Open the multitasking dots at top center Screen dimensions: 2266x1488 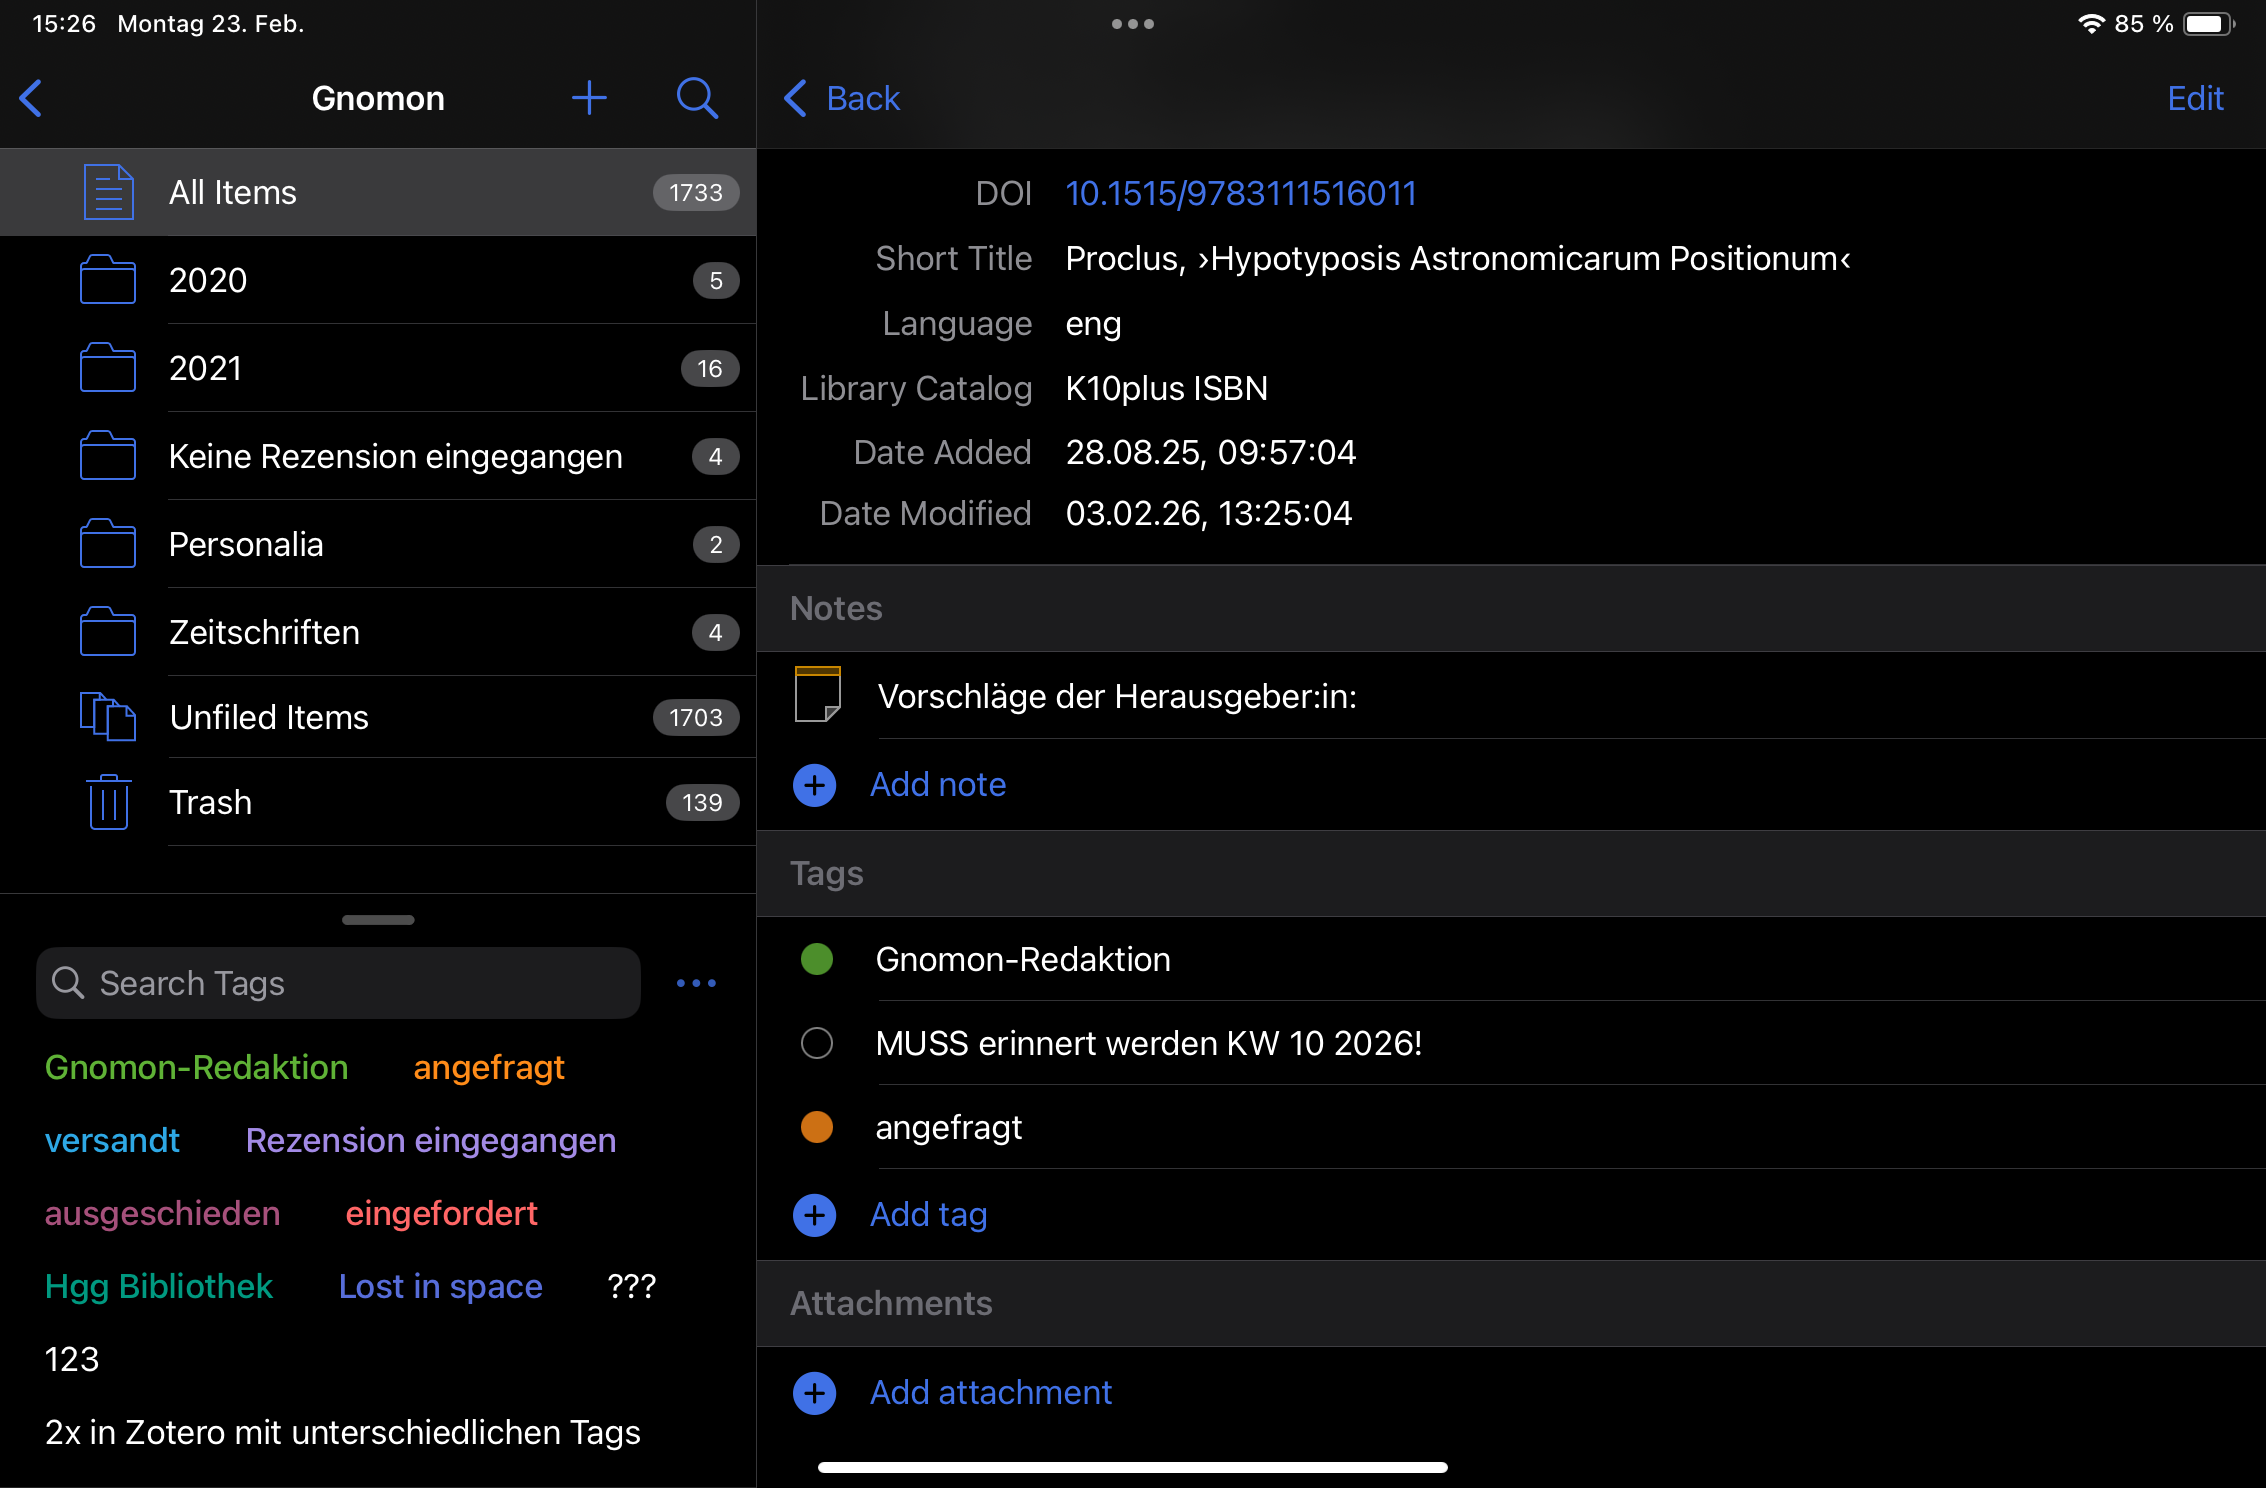1132,24
